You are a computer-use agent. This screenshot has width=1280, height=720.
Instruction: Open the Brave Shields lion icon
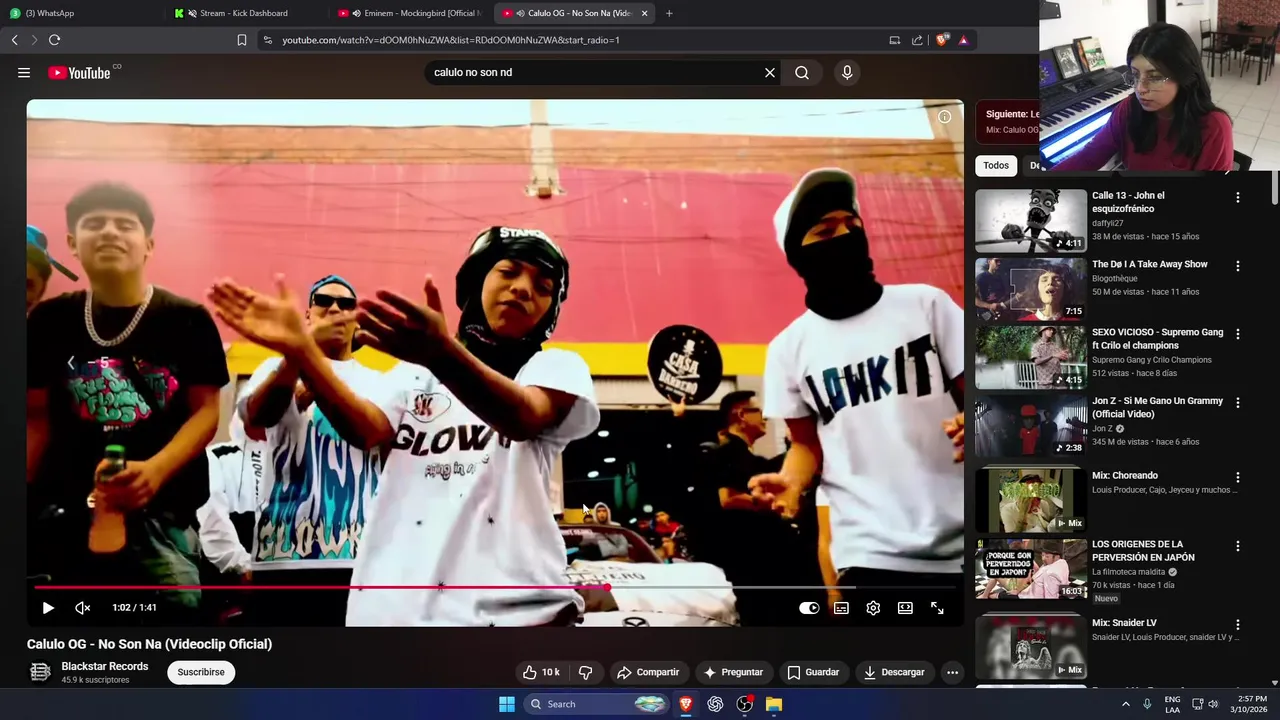tap(942, 40)
